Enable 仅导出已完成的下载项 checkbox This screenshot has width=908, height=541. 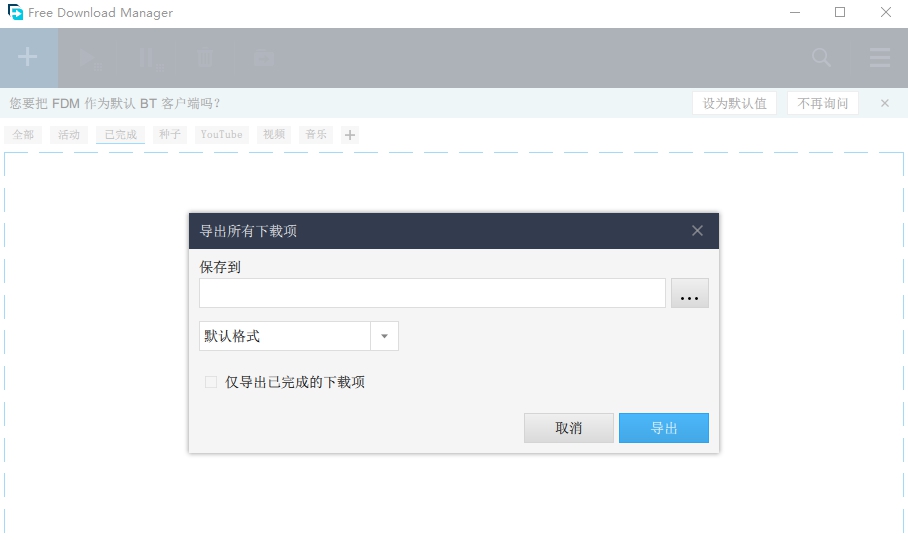211,382
